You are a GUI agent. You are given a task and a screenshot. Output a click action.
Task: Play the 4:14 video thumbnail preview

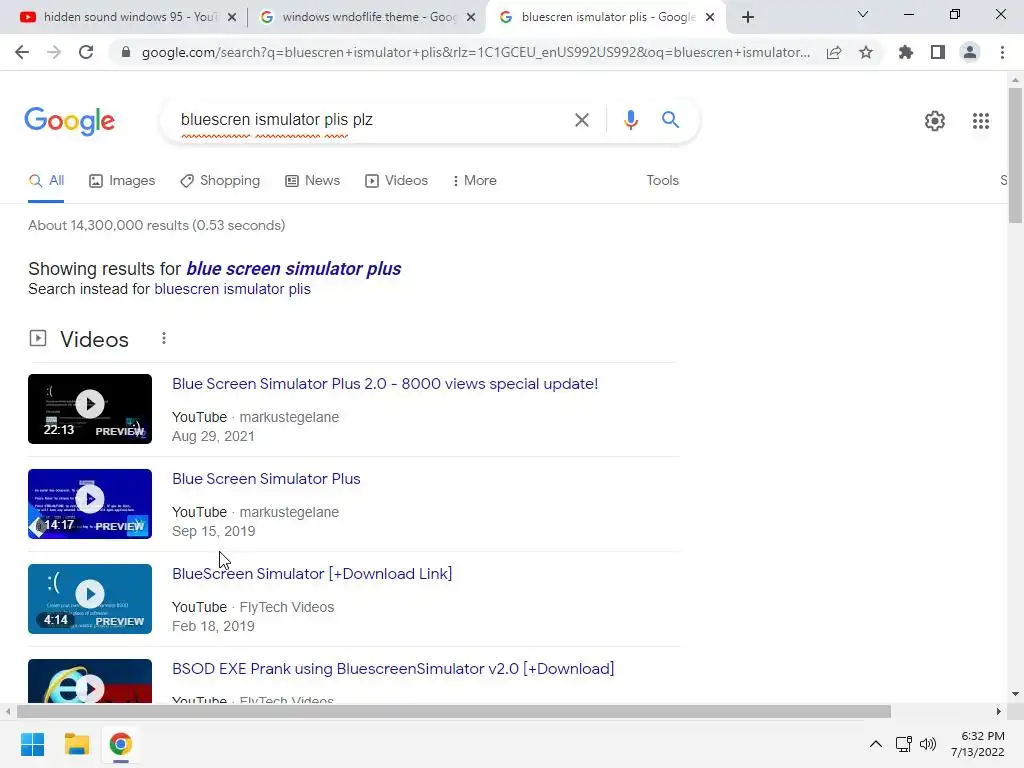click(89, 599)
